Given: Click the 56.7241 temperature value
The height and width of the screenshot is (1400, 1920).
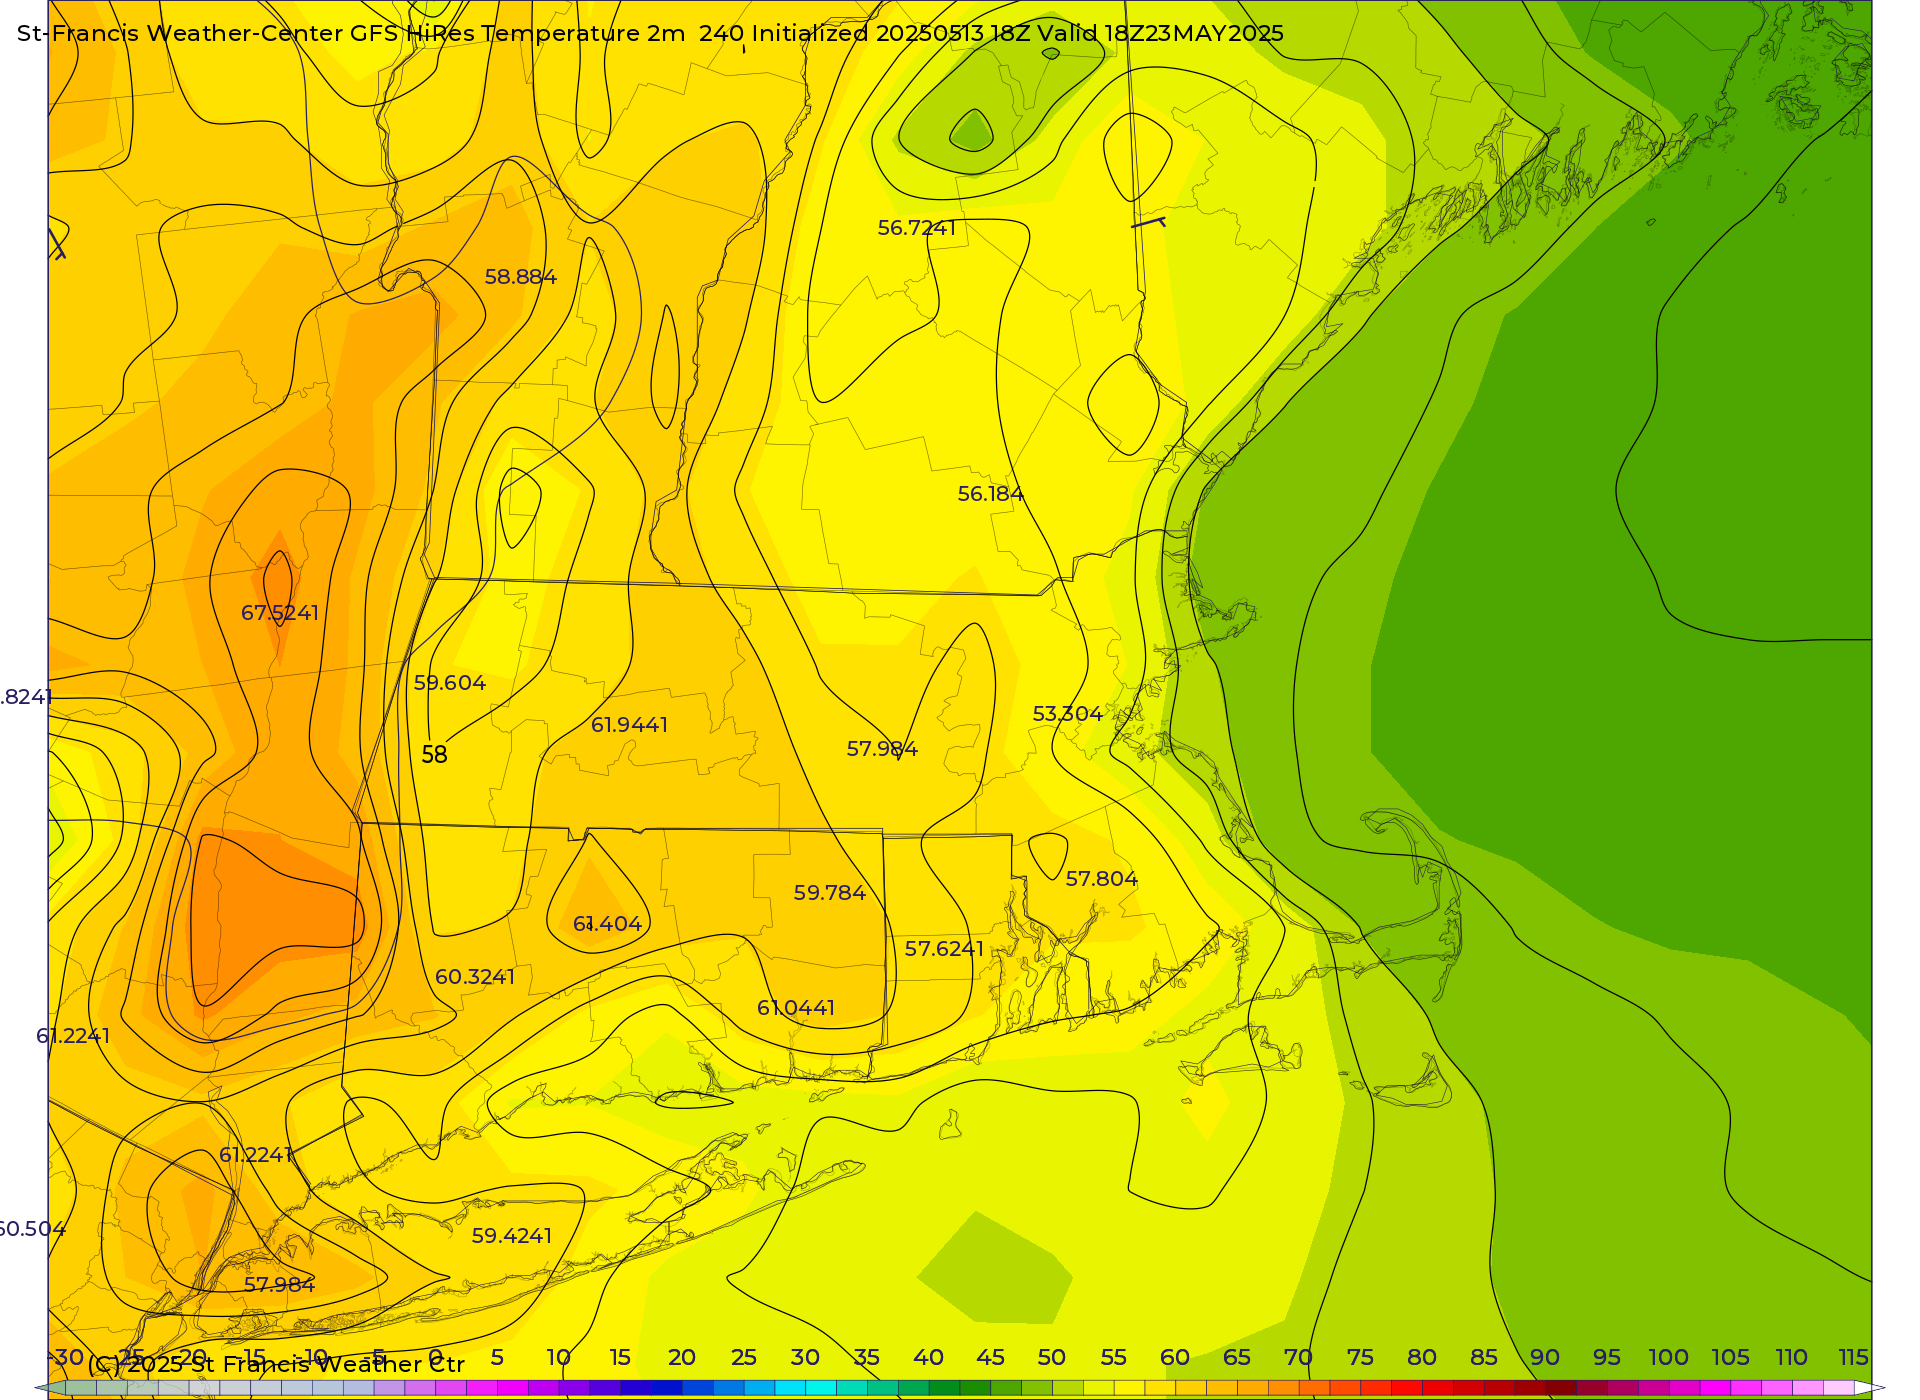Looking at the screenshot, I should (917, 228).
